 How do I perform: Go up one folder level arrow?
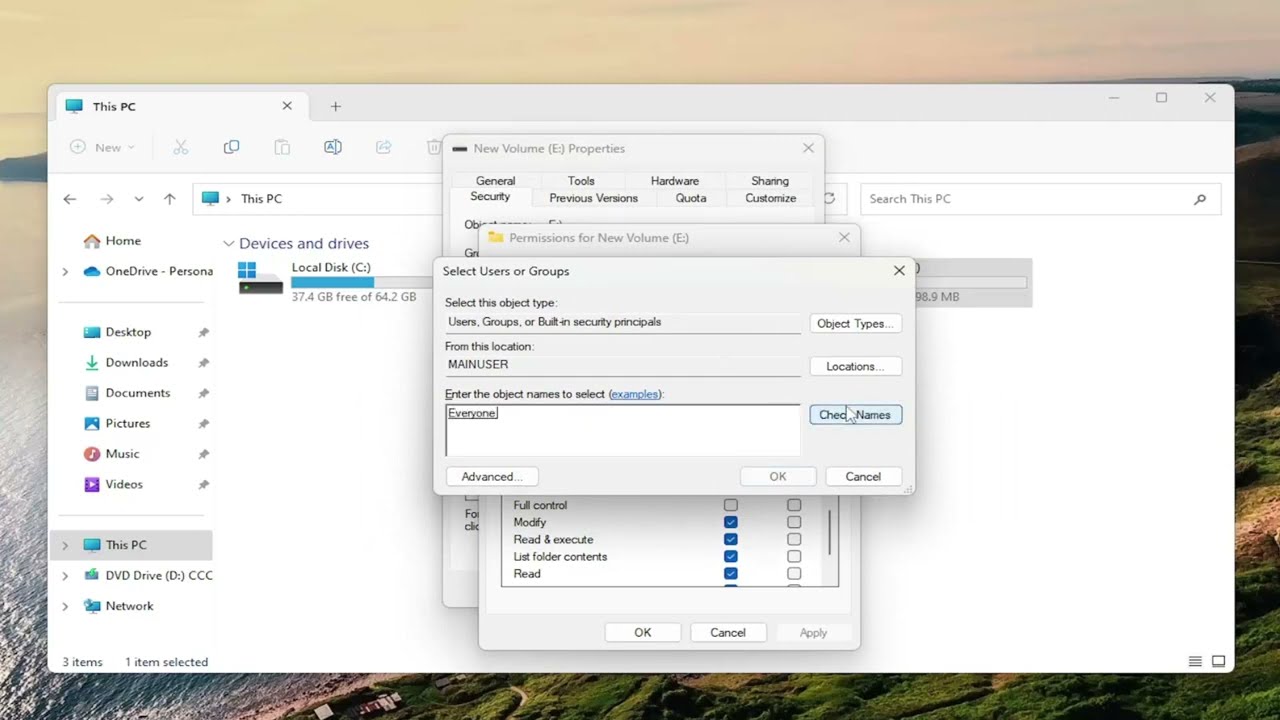(x=170, y=199)
